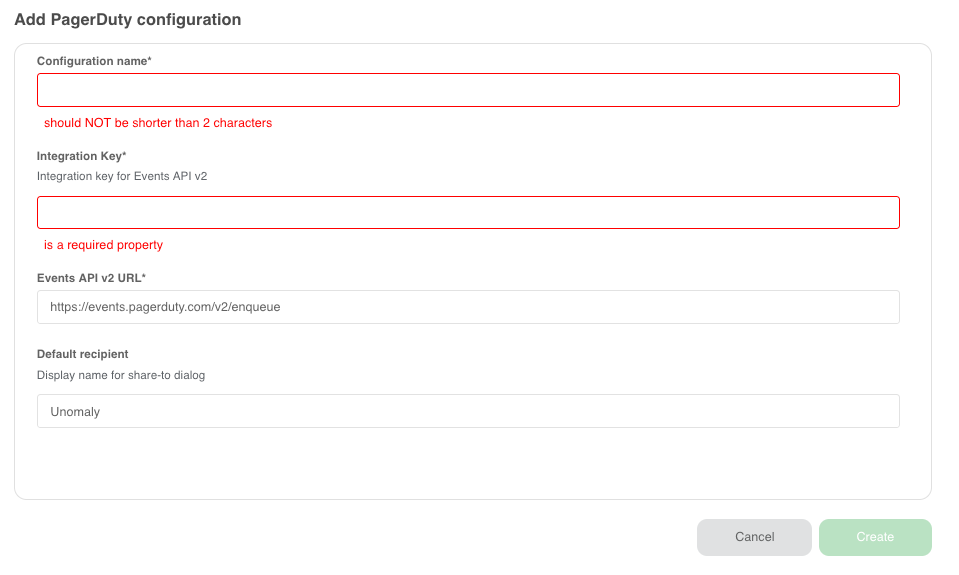Focus the Integration Key input field
959x575 pixels.
point(468,212)
